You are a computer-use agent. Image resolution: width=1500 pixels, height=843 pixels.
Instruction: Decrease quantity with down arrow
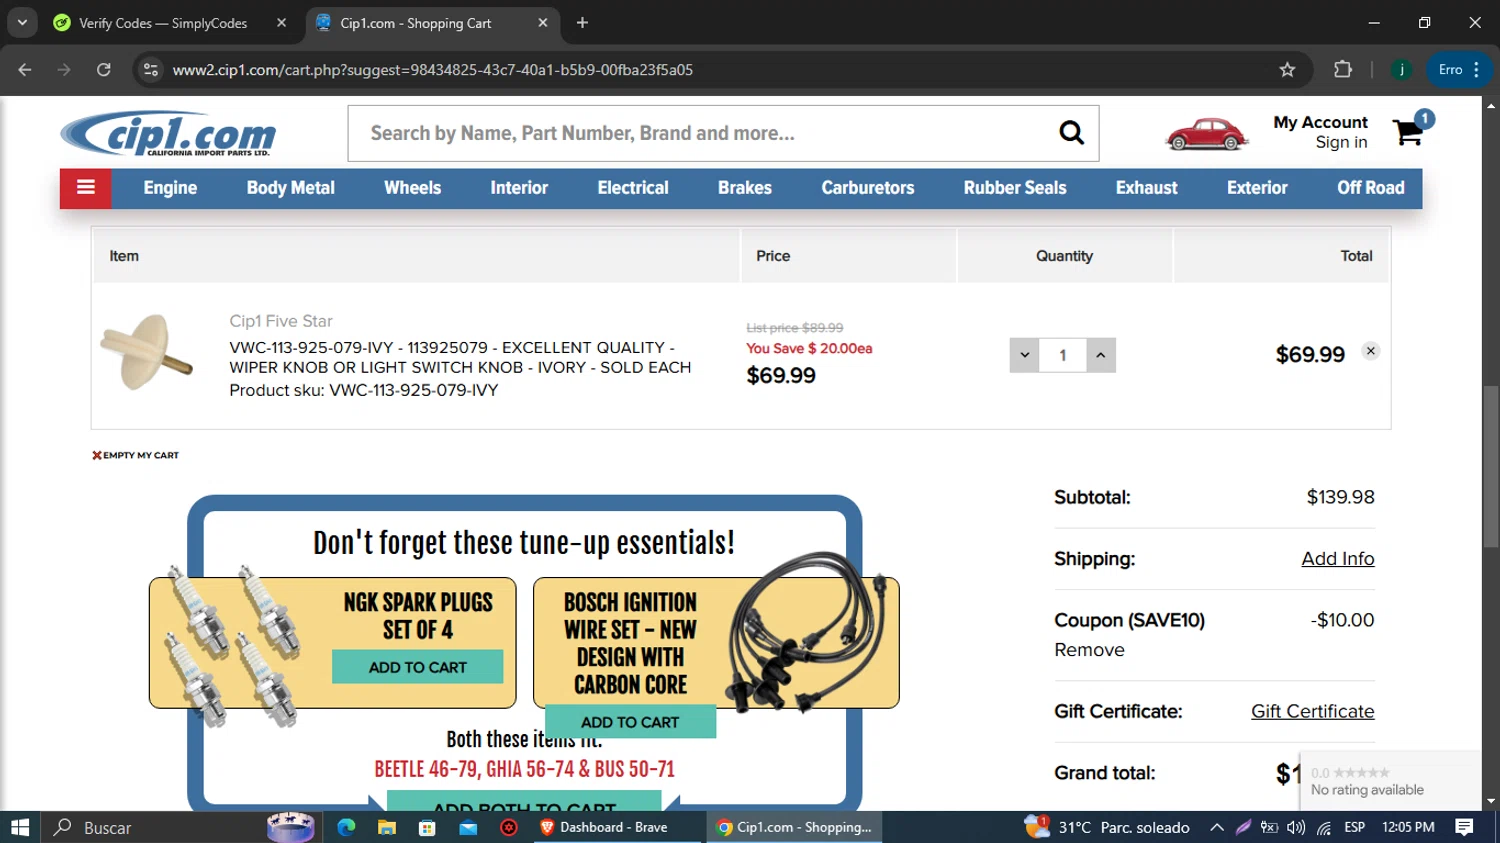pyautogui.click(x=1024, y=355)
